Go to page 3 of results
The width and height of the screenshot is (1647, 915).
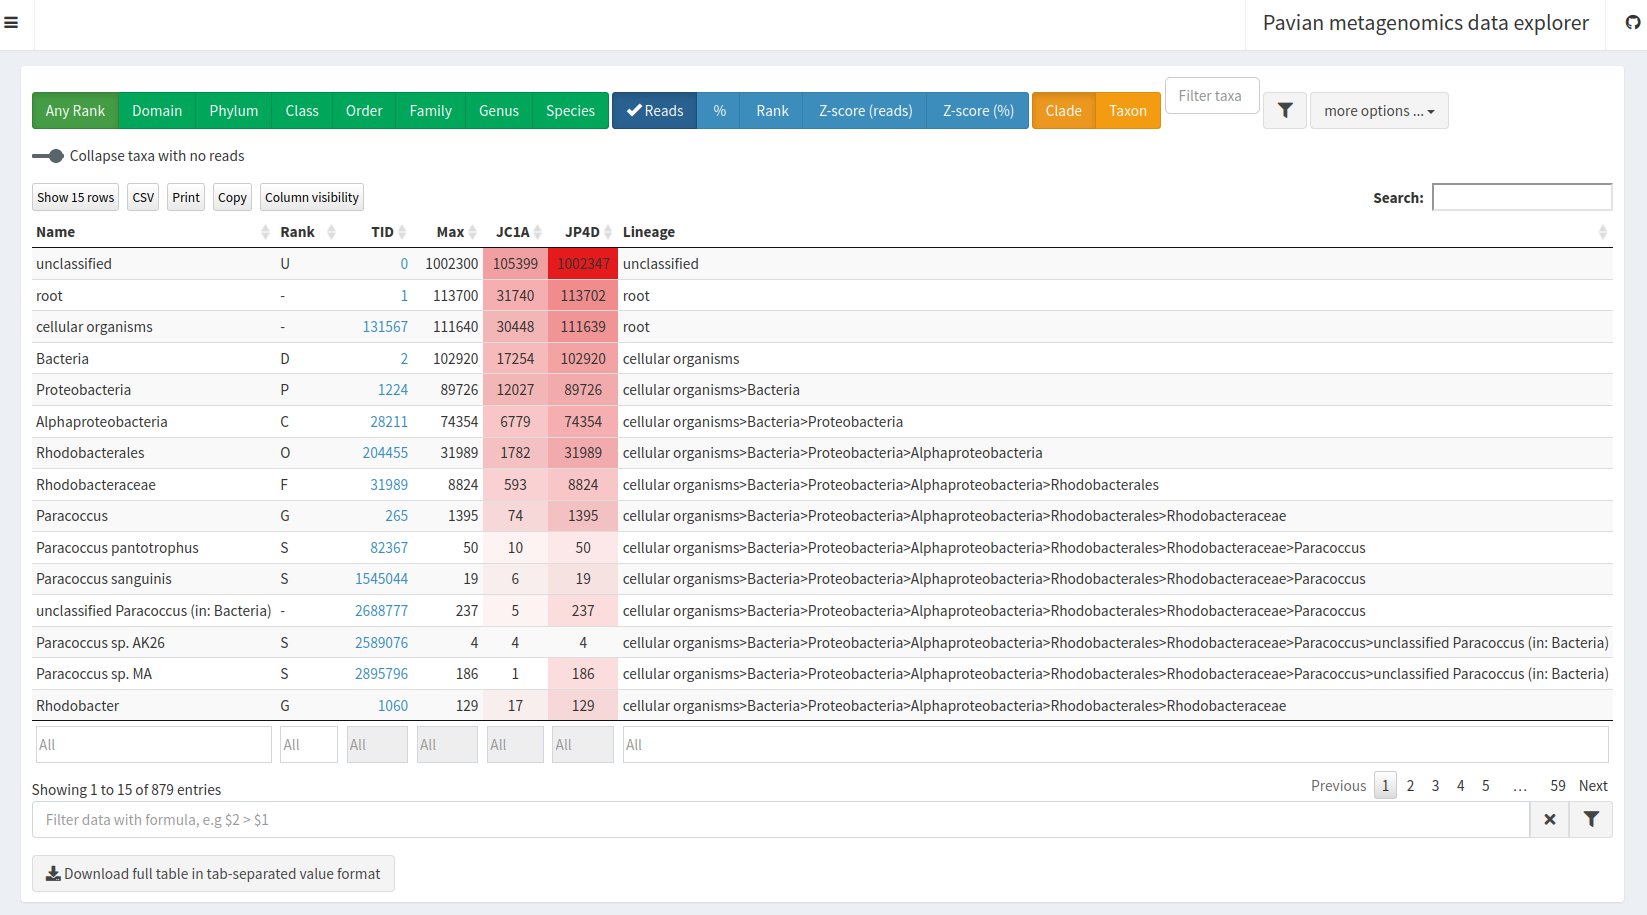(1435, 786)
